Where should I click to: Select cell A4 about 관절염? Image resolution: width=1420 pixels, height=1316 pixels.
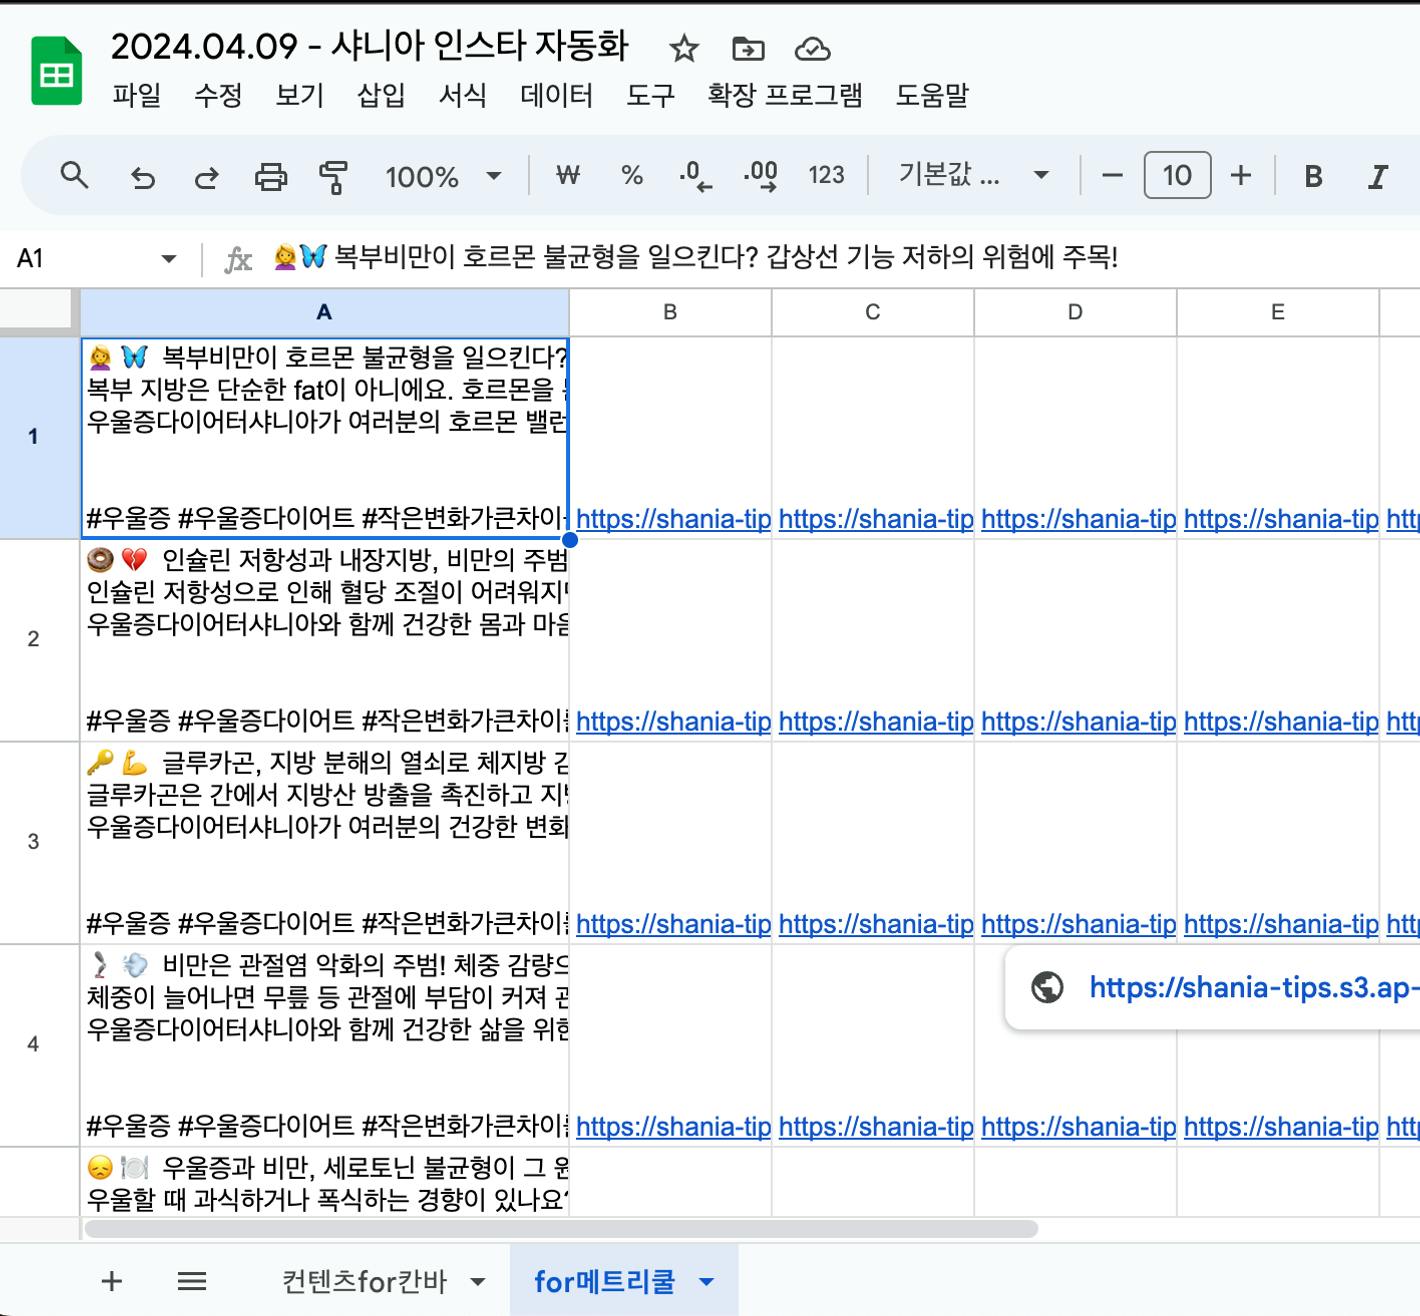(325, 1045)
